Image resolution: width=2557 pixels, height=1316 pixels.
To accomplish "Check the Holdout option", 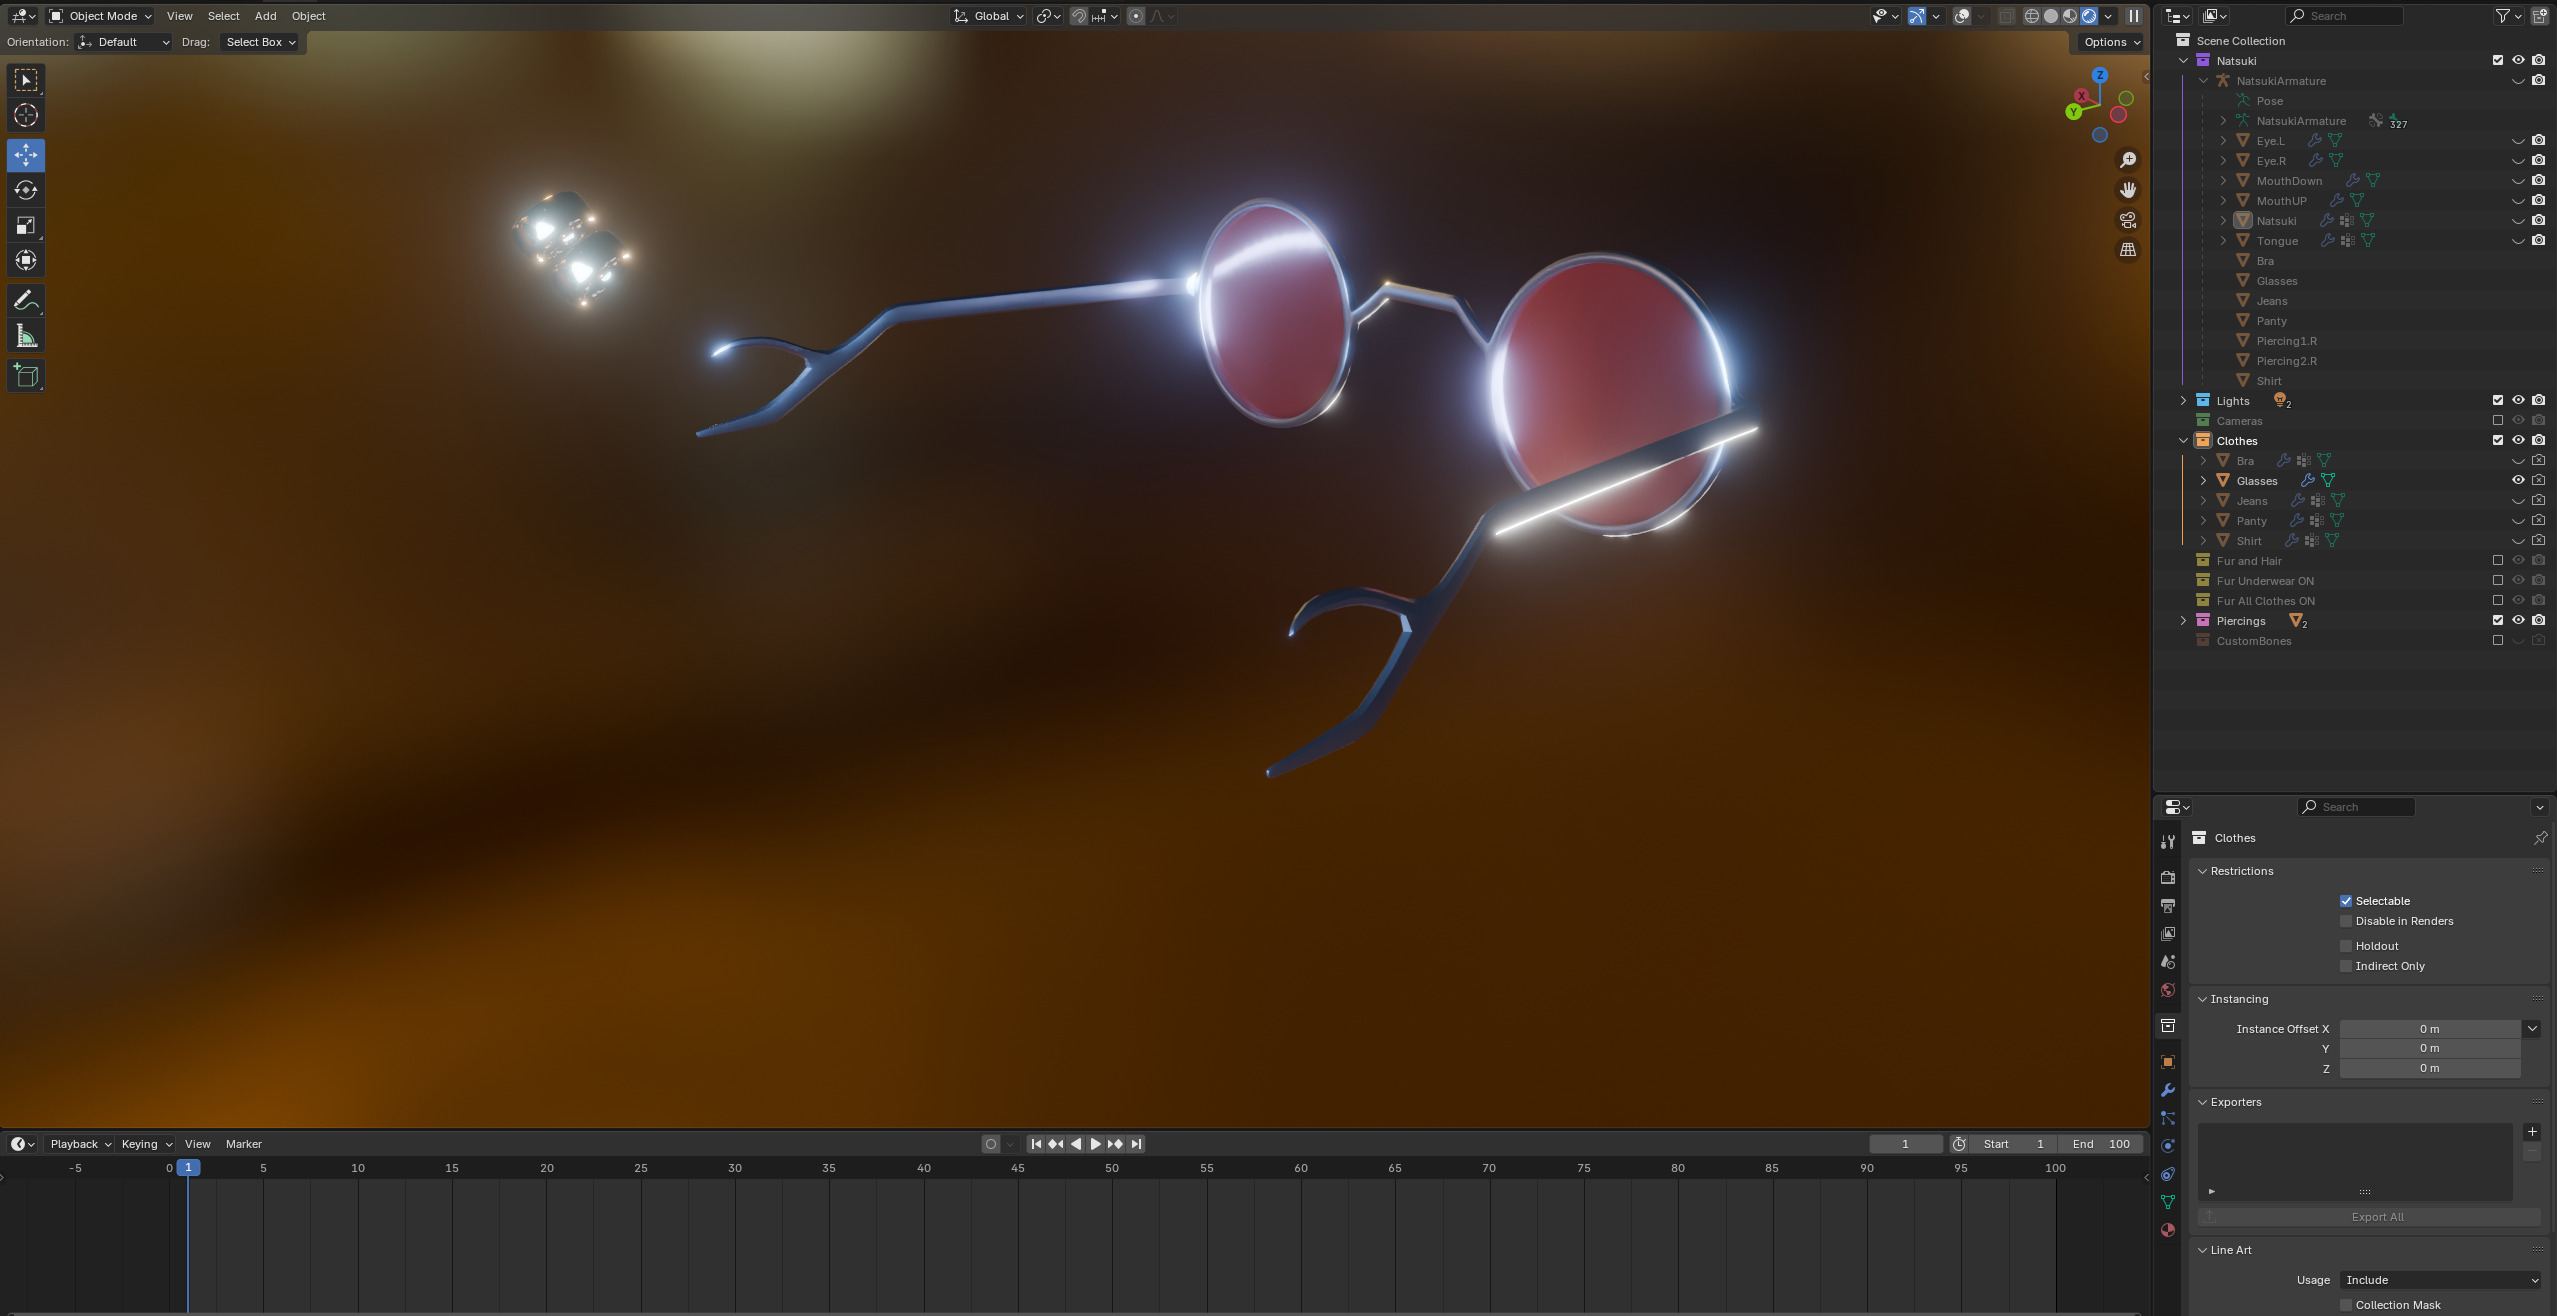I will 2346,946.
